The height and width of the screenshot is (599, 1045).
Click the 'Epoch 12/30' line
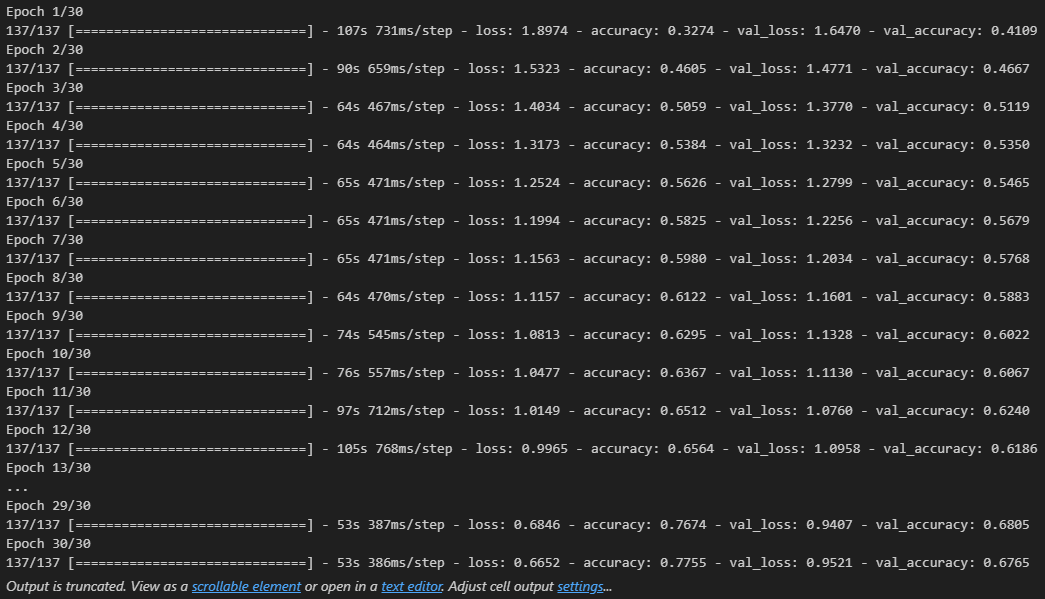pyautogui.click(x=49, y=429)
